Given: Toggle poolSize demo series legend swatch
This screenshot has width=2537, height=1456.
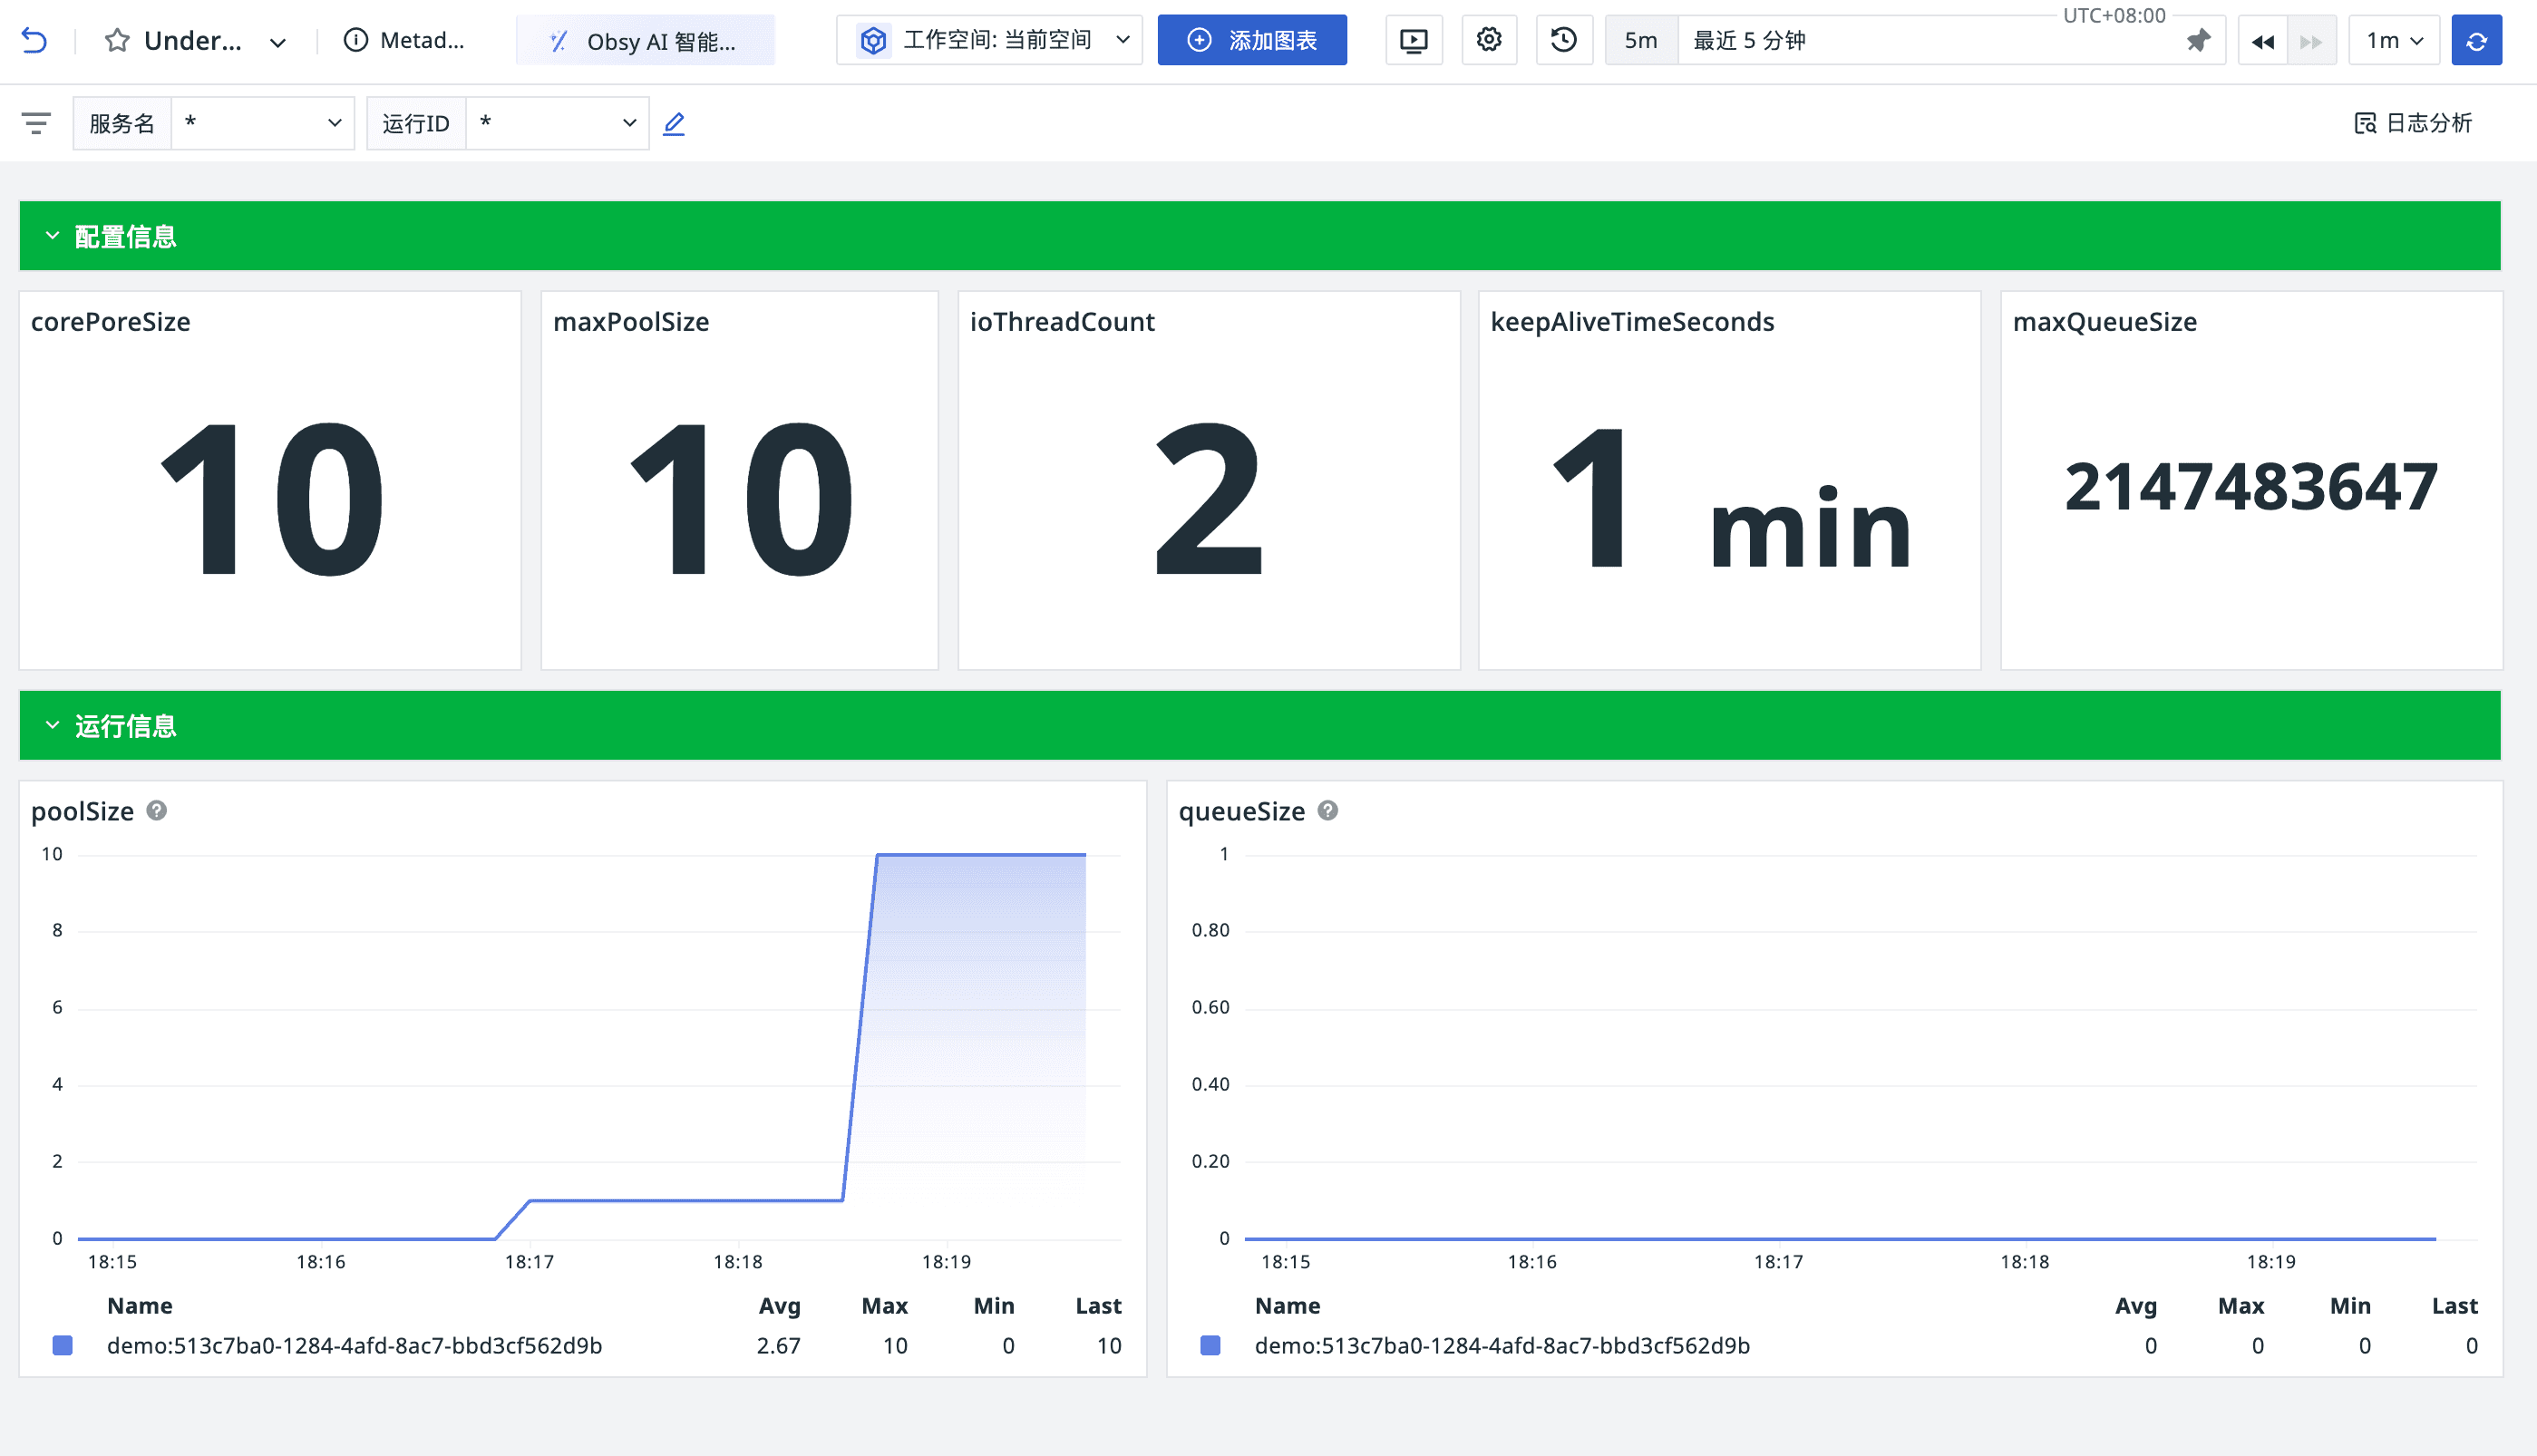Looking at the screenshot, I should click(63, 1345).
